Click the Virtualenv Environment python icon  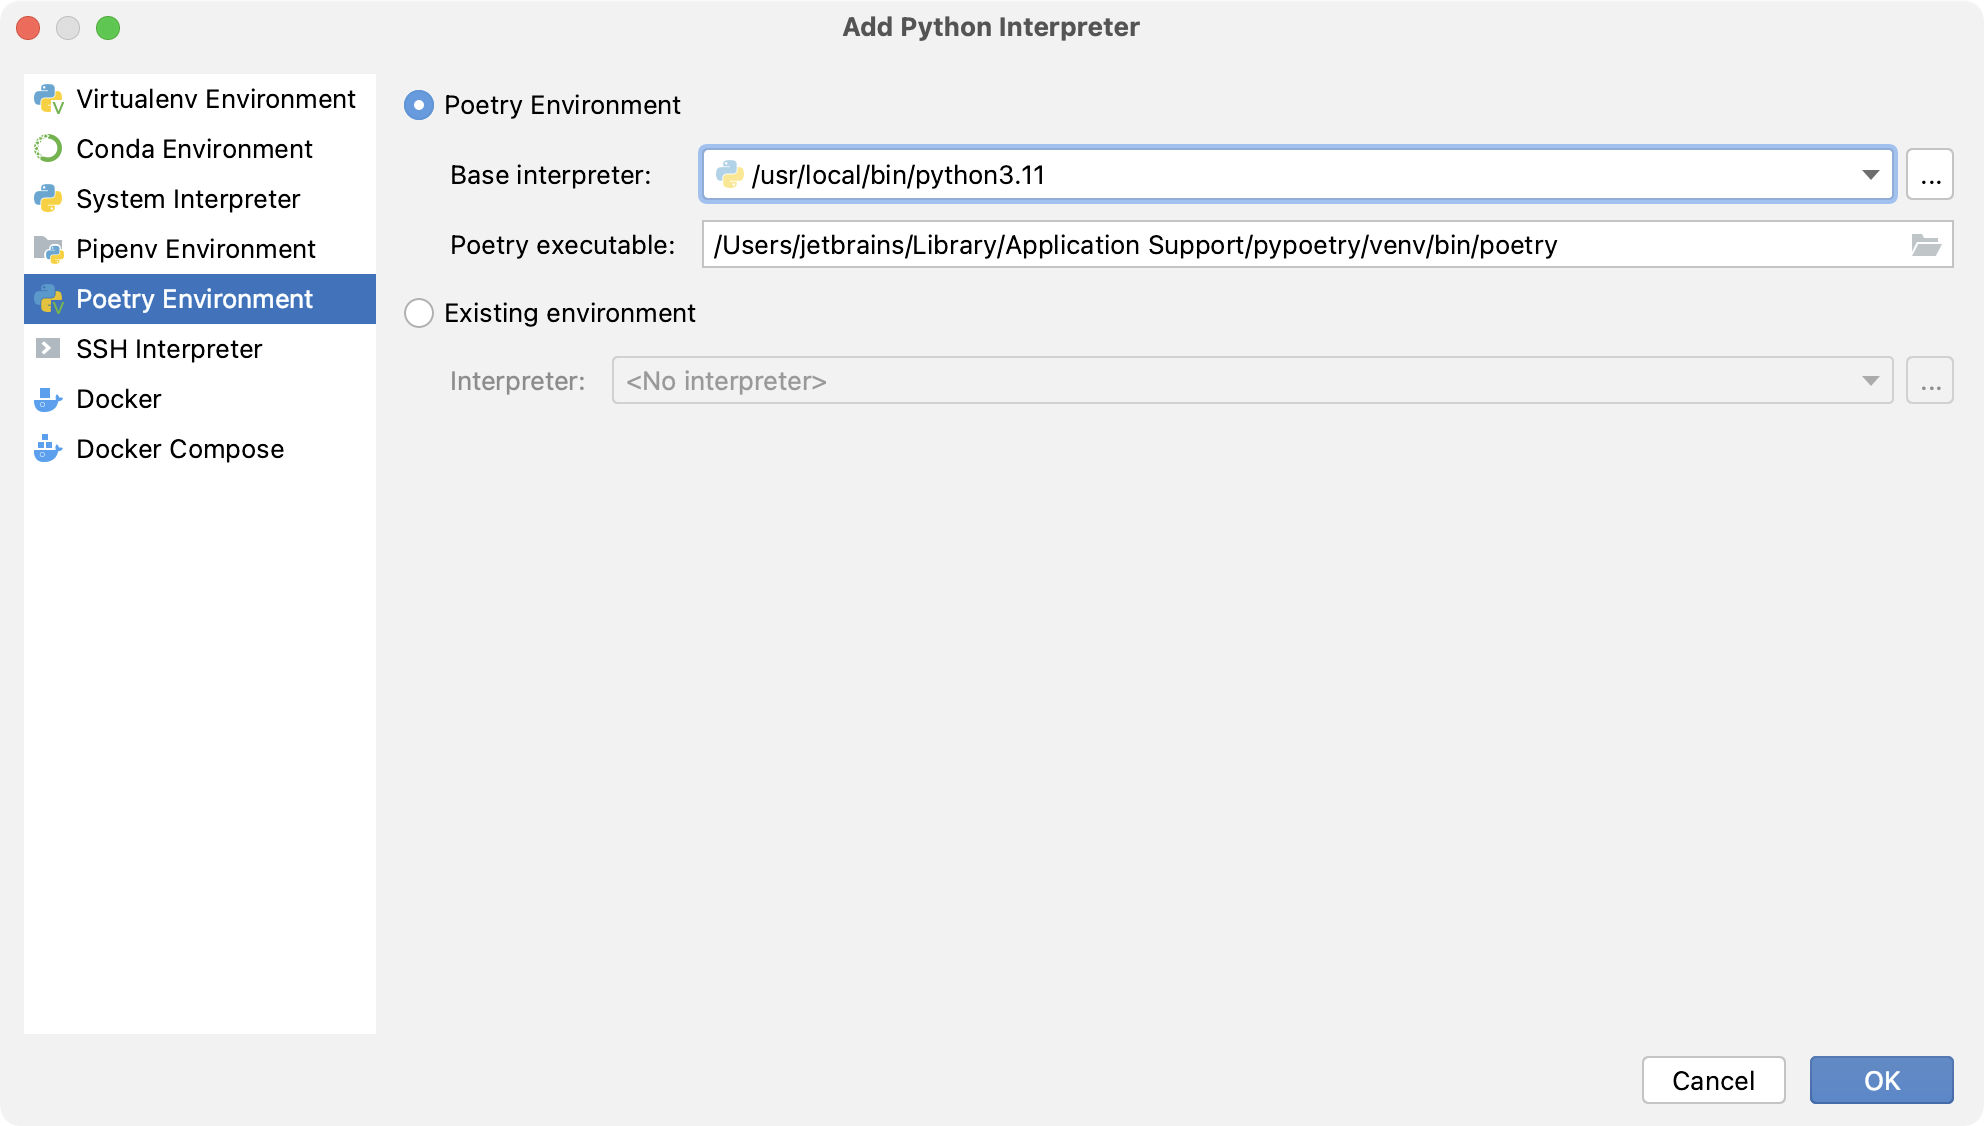[x=48, y=99]
